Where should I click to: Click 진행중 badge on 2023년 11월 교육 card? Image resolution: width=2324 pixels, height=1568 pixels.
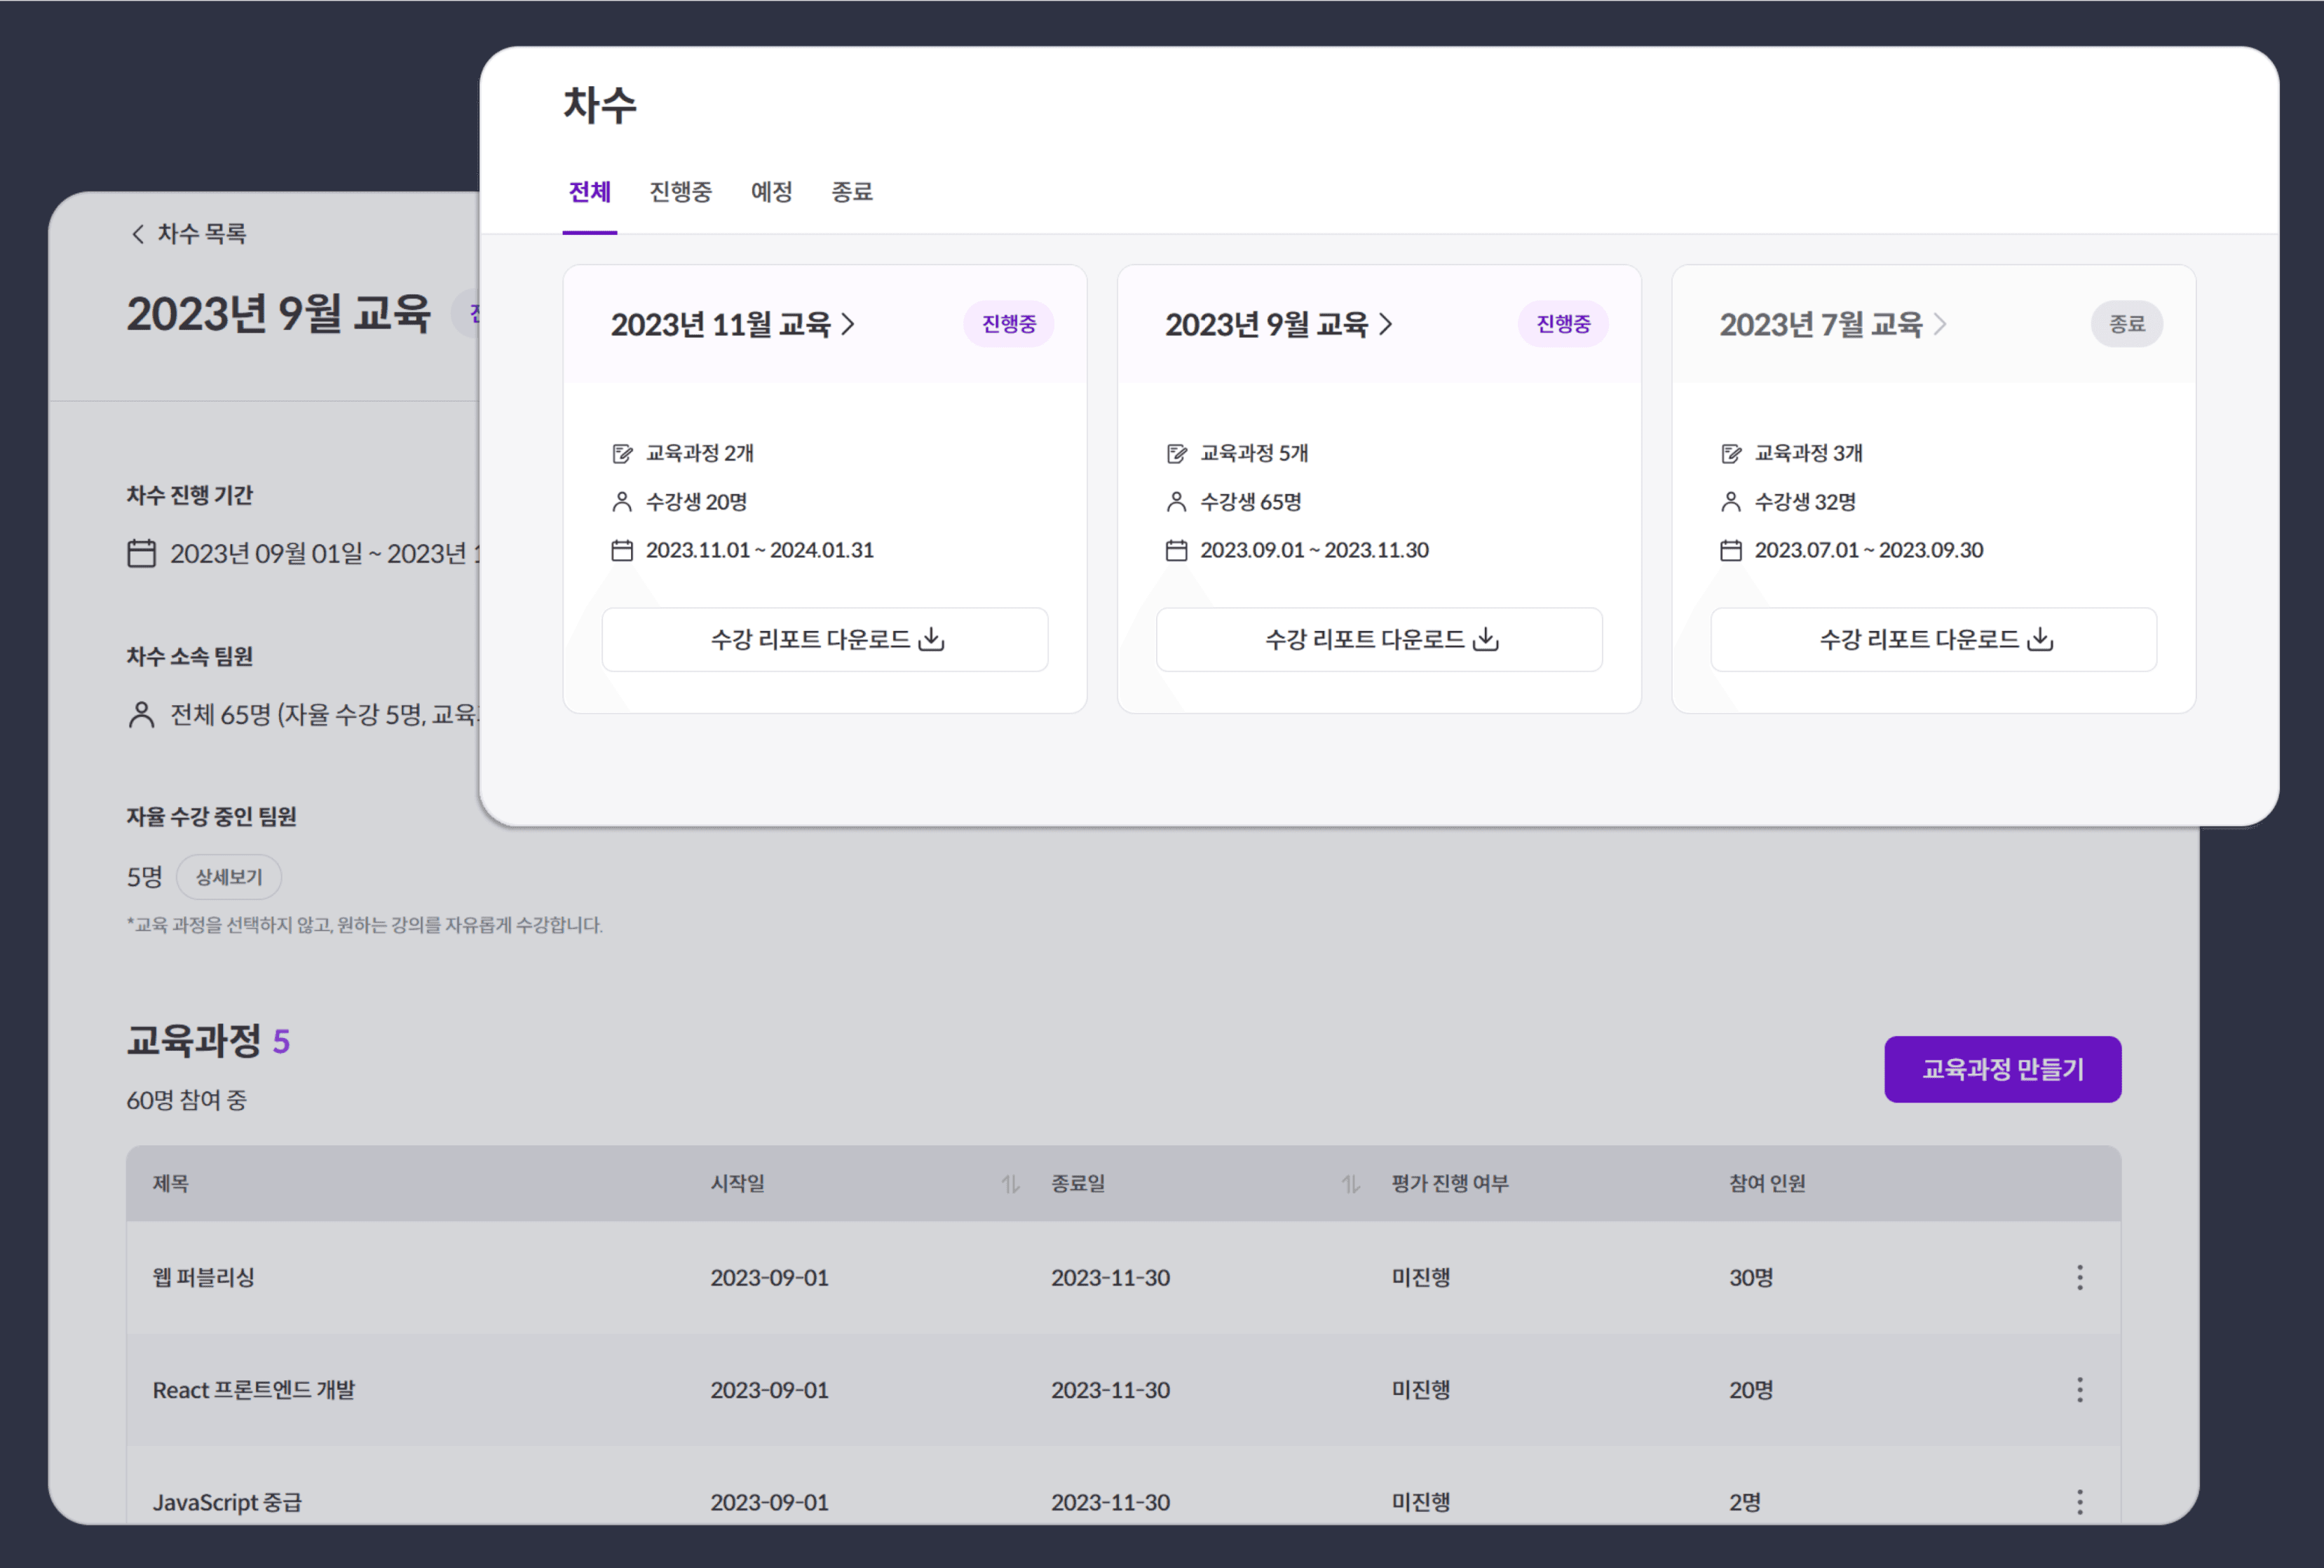1008,324
